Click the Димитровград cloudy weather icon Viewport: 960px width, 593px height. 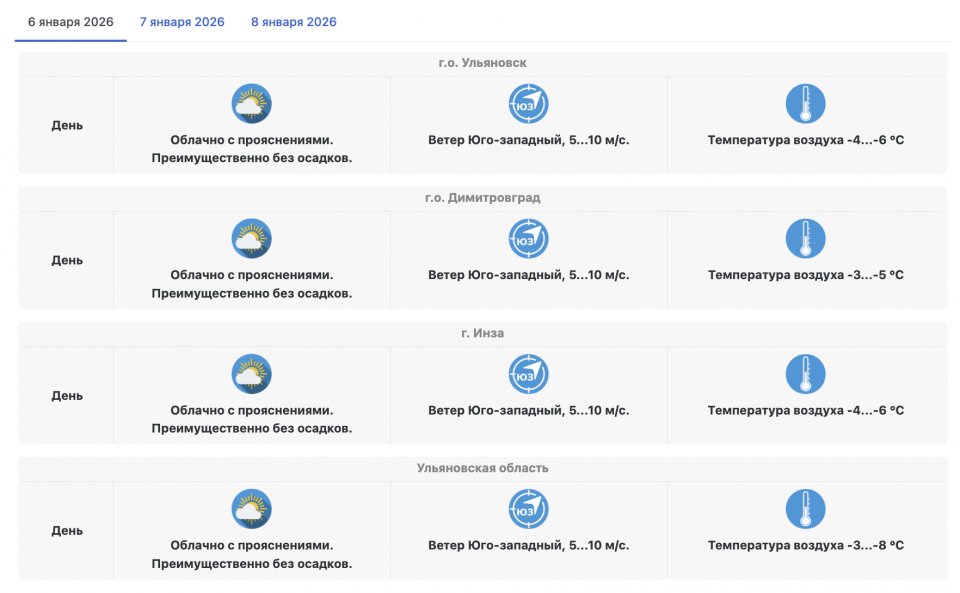point(252,239)
